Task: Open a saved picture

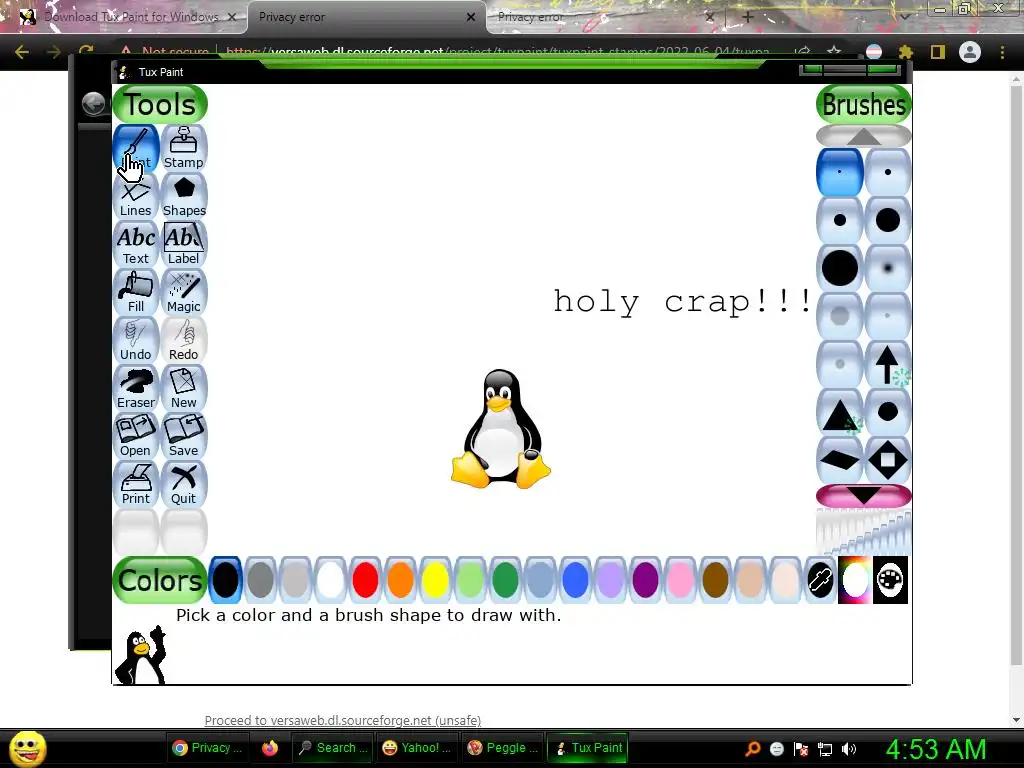Action: [136, 436]
